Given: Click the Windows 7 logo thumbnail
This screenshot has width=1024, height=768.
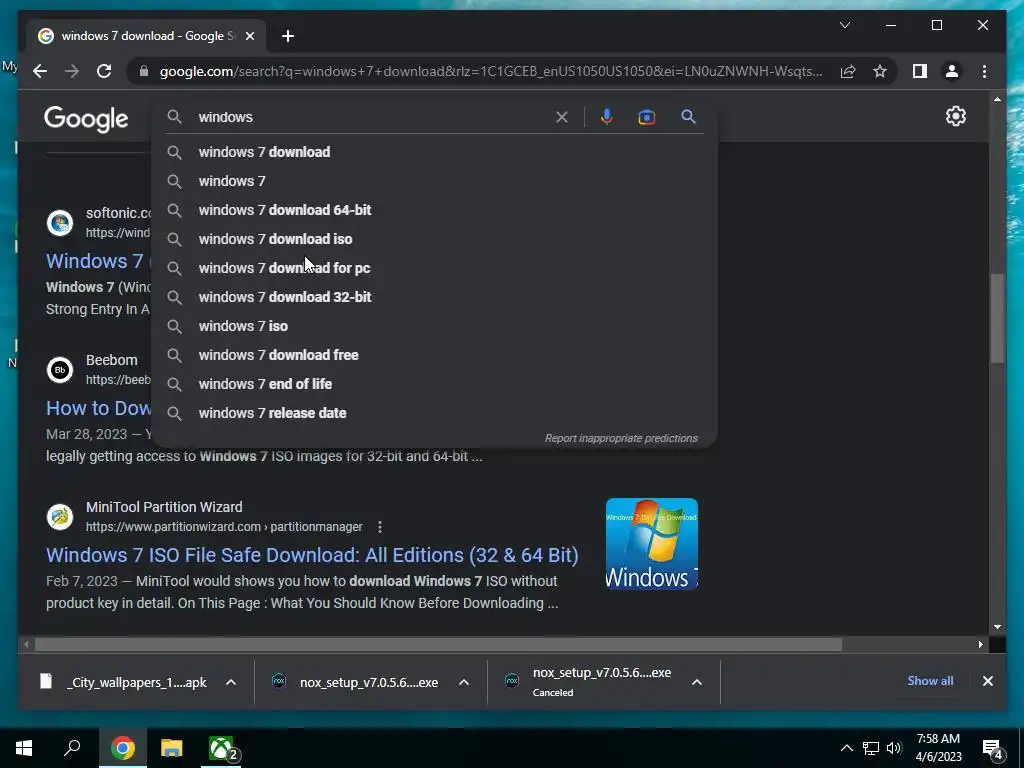Looking at the screenshot, I should [652, 544].
